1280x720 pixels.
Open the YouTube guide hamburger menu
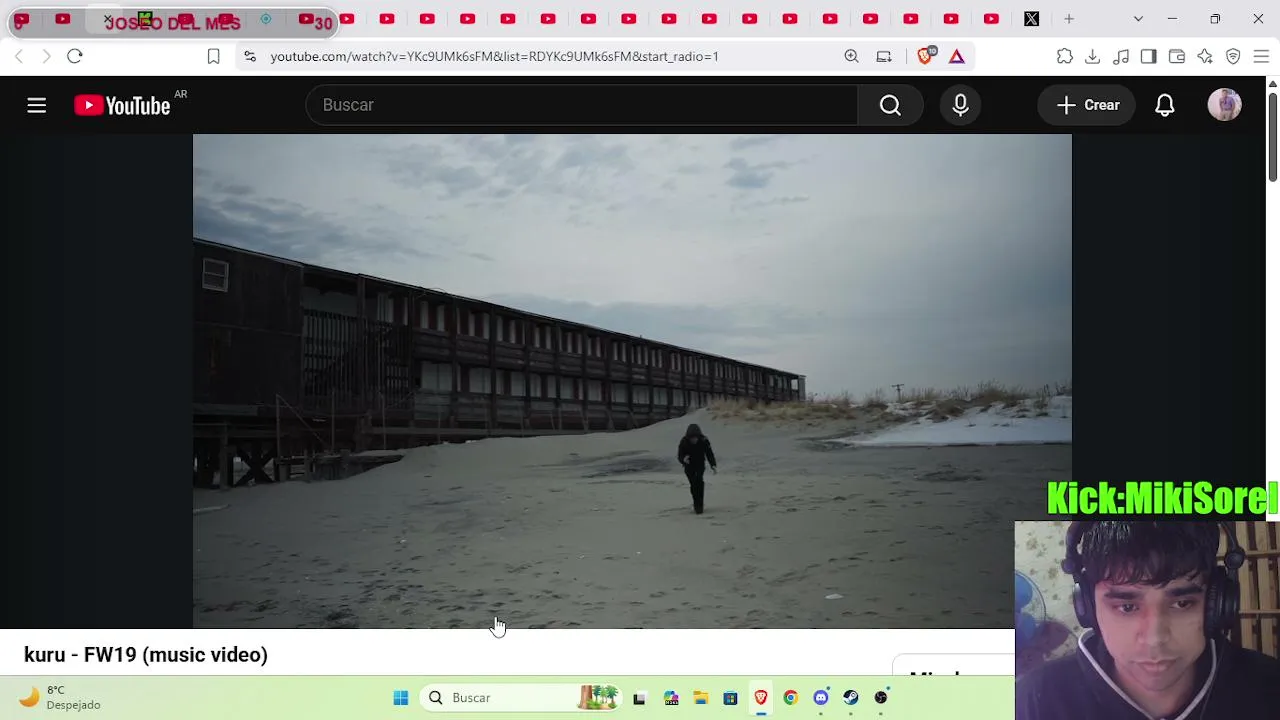click(36, 105)
